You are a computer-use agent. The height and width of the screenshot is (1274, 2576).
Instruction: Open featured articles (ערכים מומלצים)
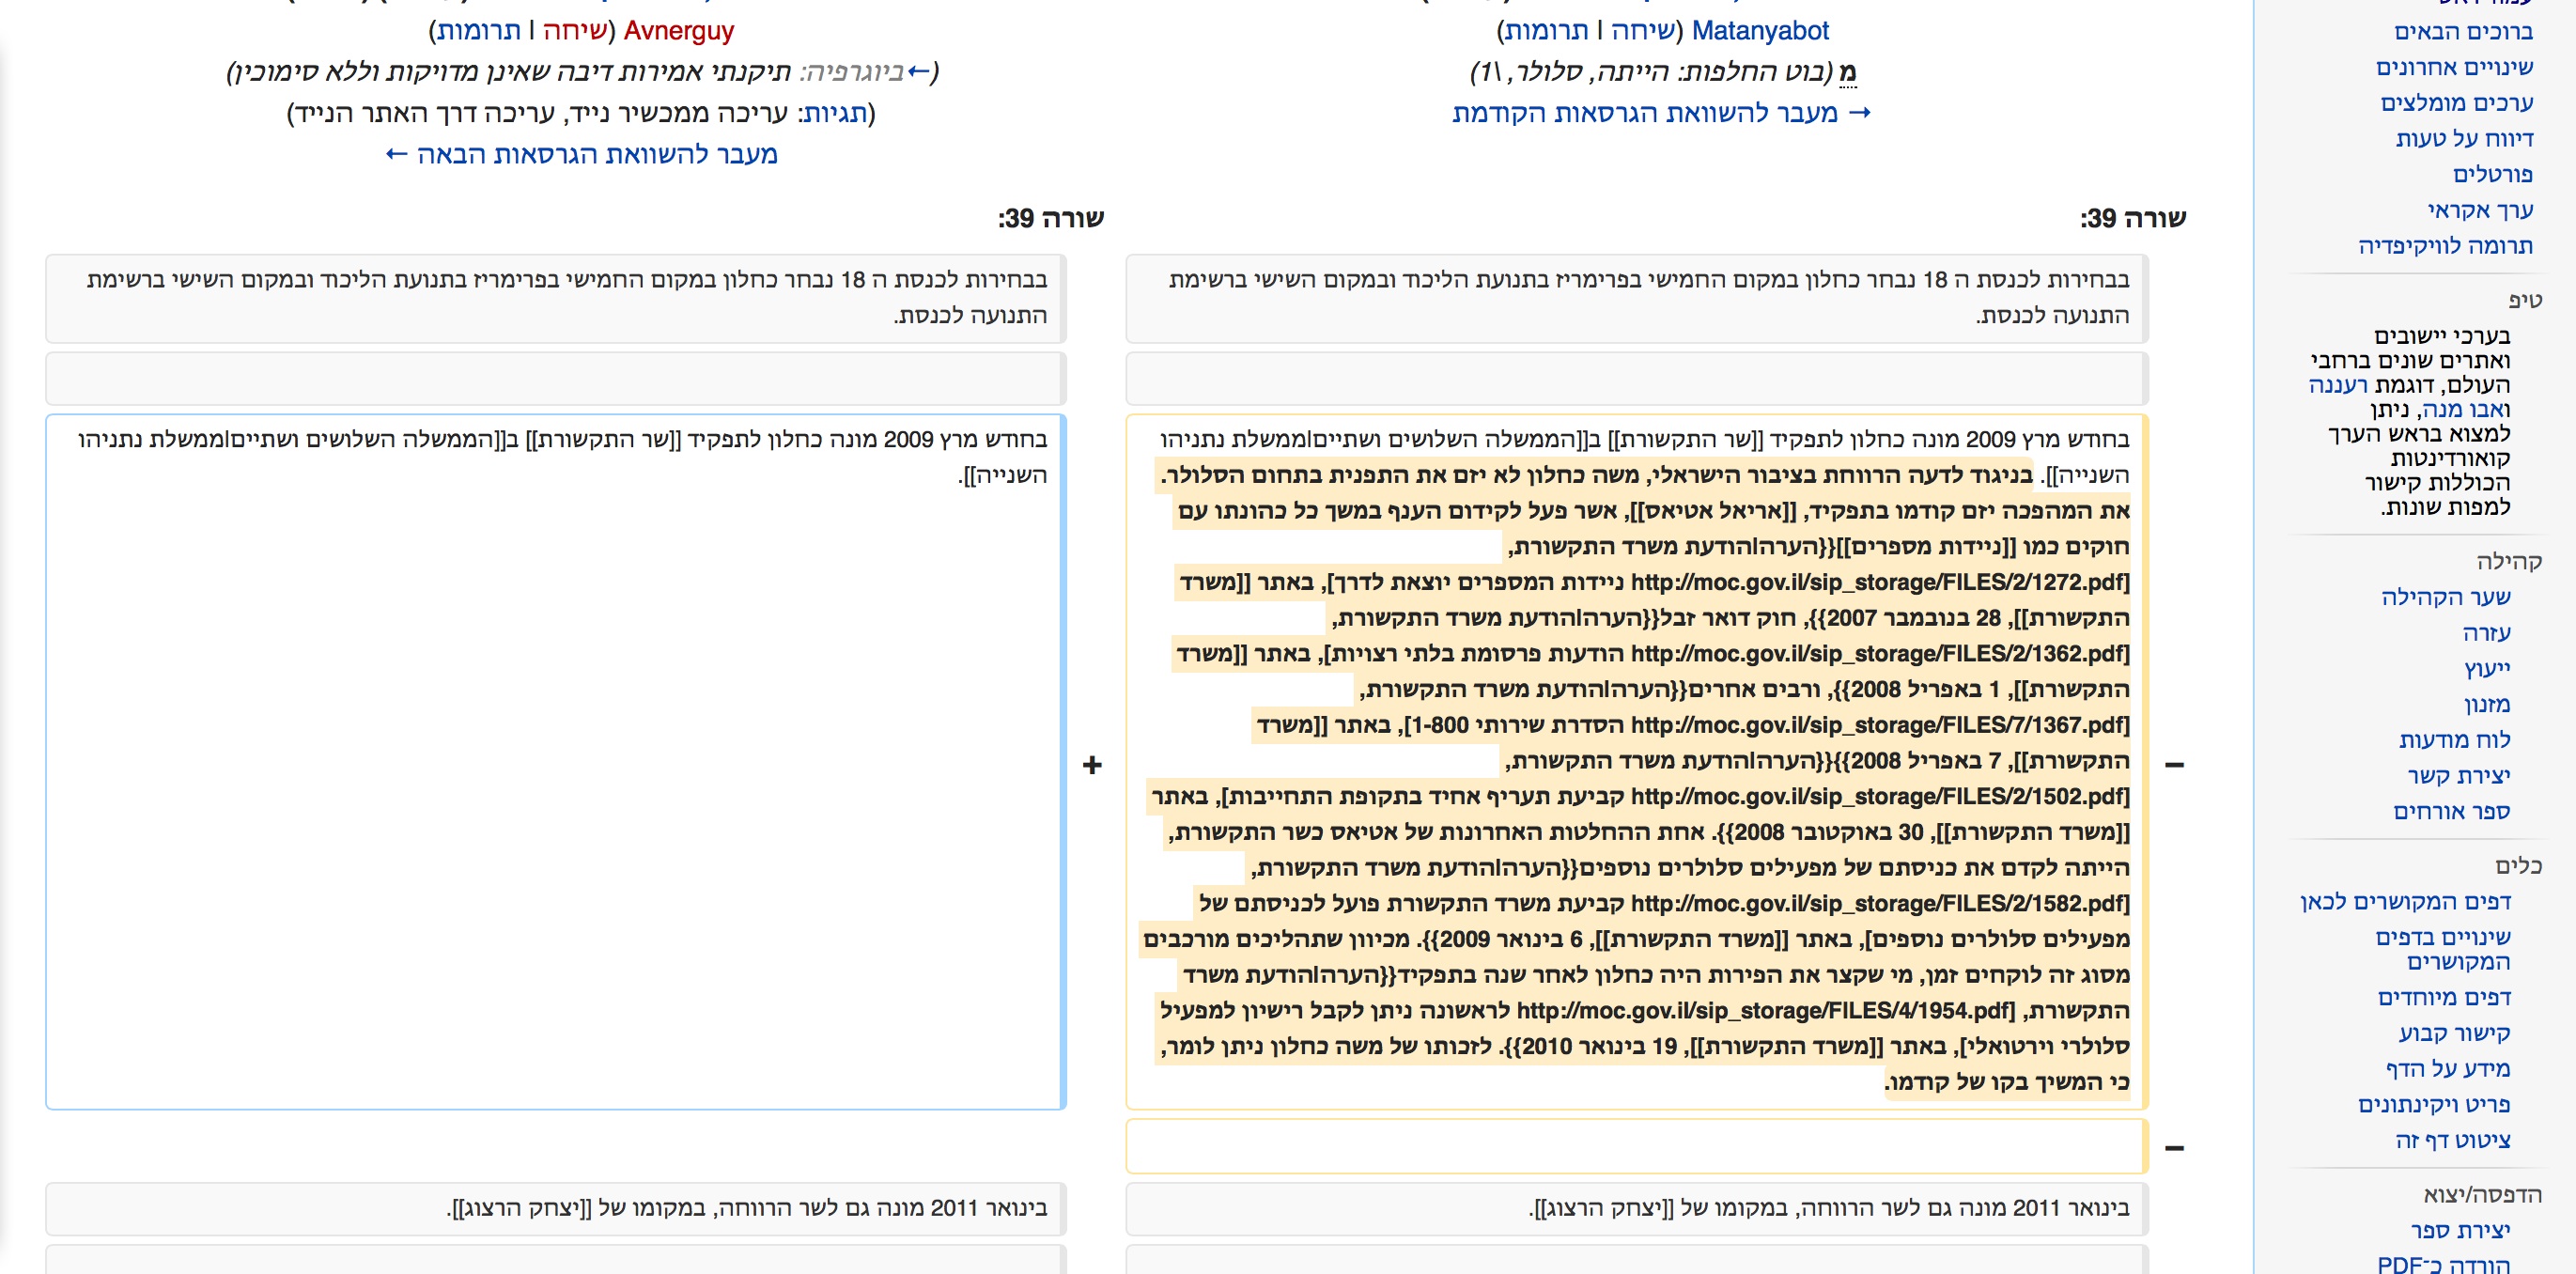[x=2456, y=103]
